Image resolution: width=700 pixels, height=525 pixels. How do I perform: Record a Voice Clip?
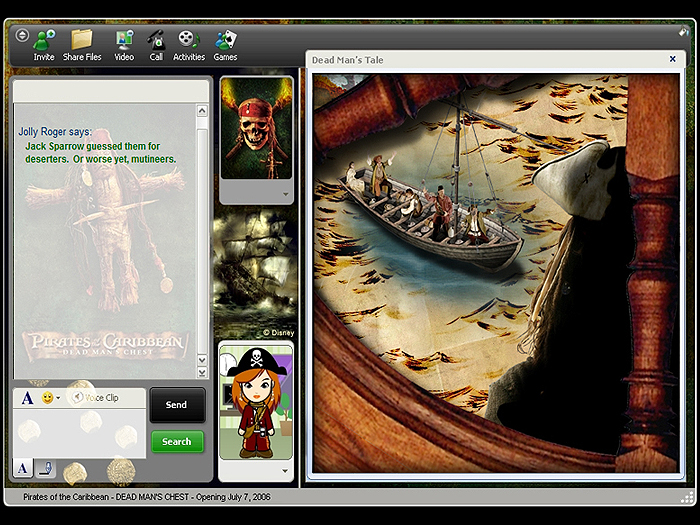click(96, 397)
